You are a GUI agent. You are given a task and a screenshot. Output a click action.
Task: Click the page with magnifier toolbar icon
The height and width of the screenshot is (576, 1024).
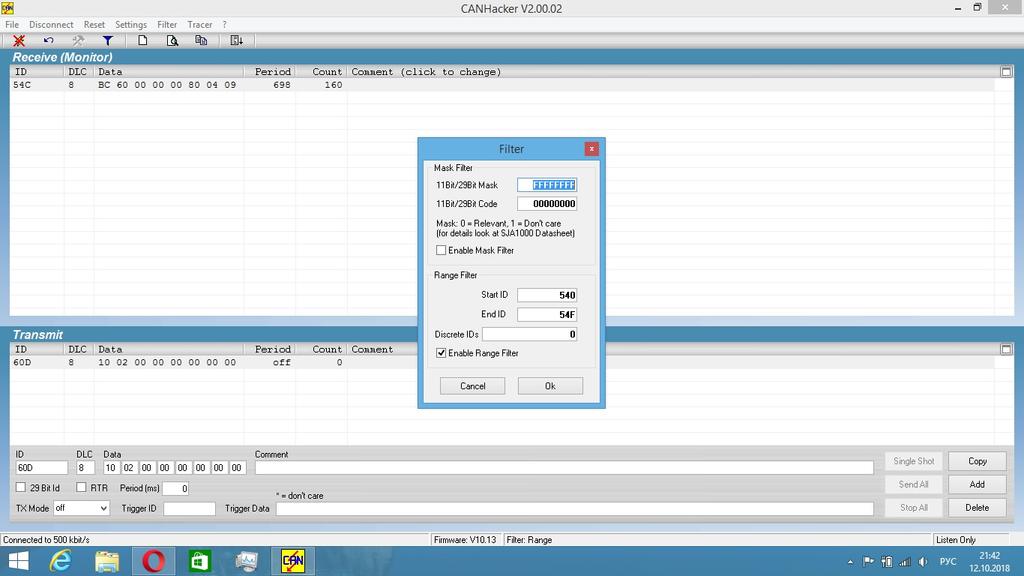[172, 41]
